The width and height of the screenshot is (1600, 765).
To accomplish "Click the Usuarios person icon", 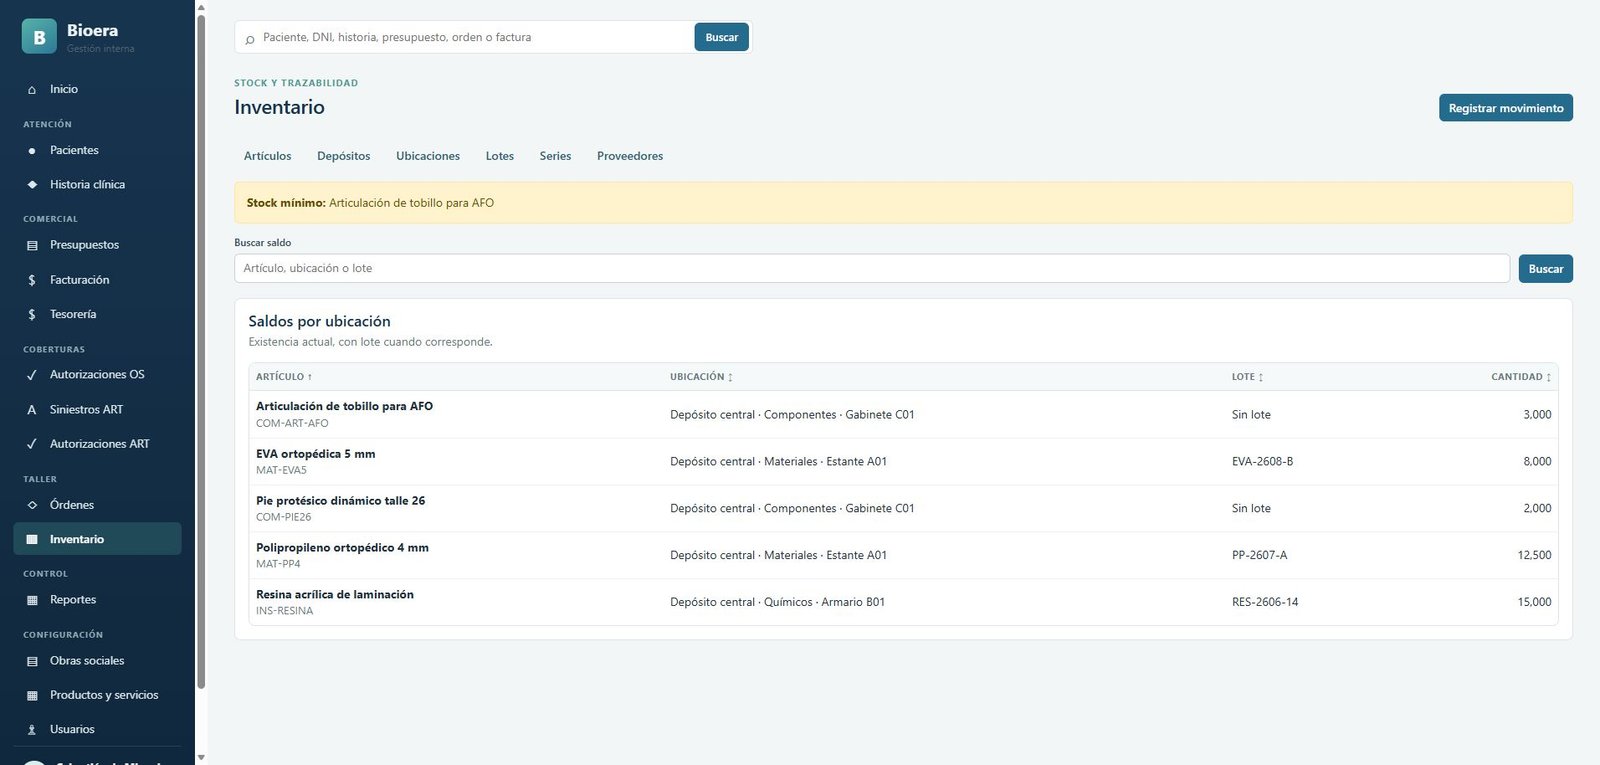I will pos(32,730).
